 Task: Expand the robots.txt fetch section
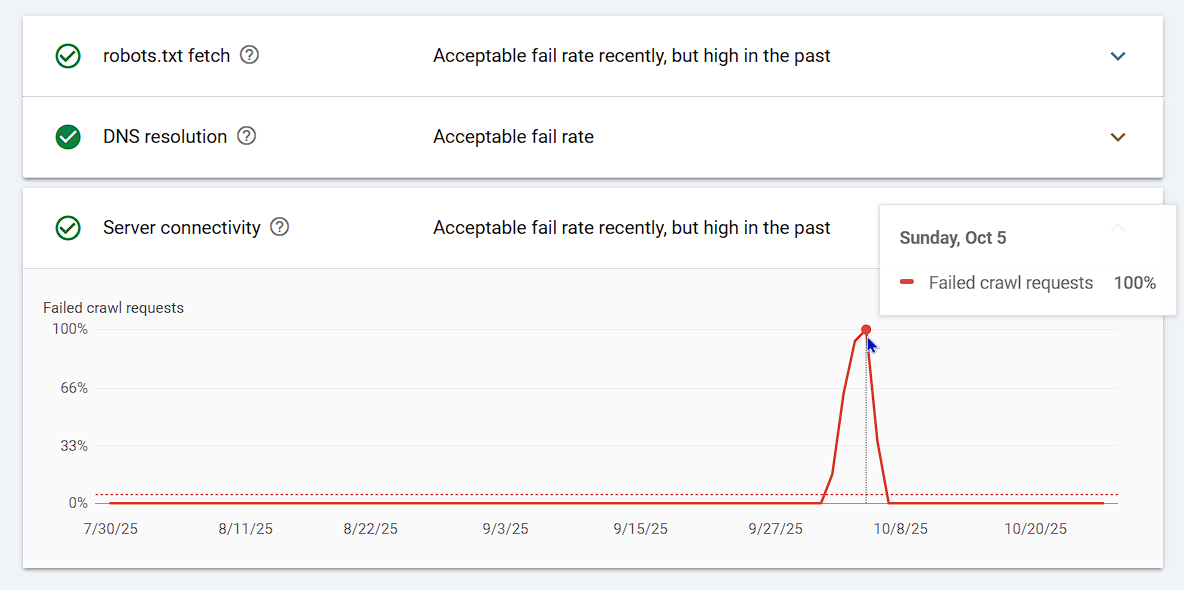point(1118,56)
